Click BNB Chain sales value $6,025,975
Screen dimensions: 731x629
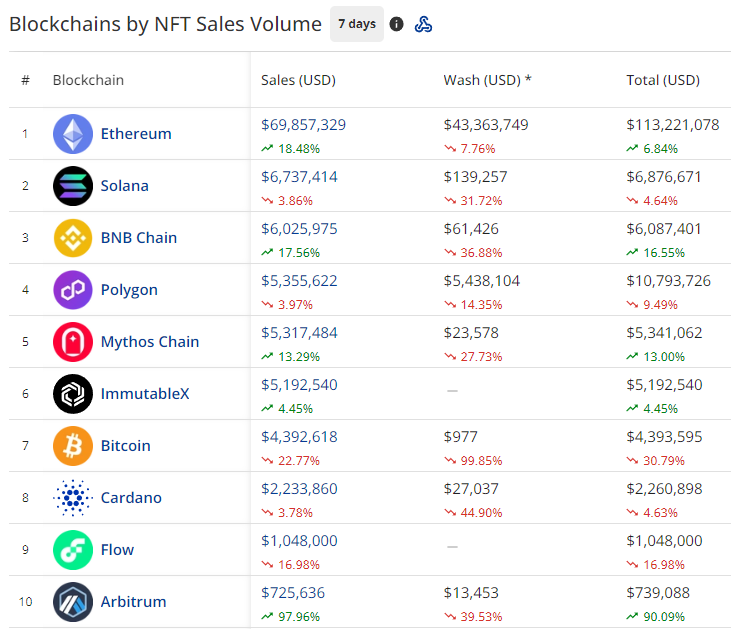pos(299,229)
